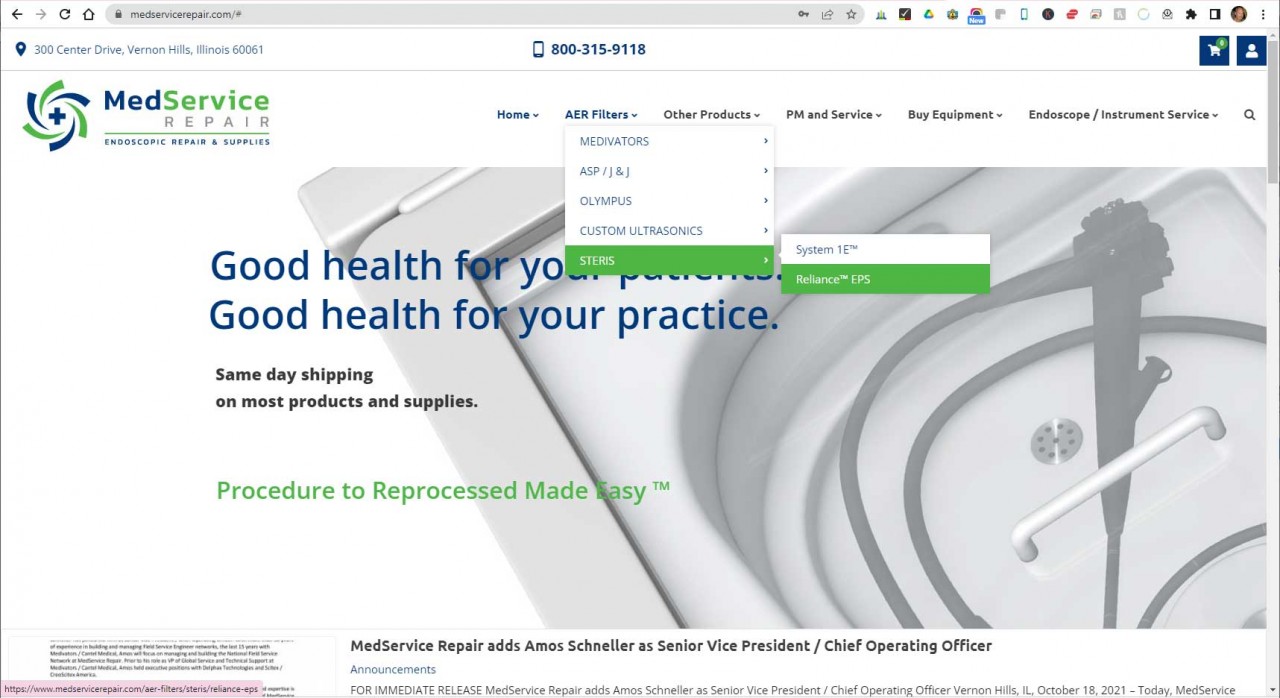Open the Chrome profile avatar
The width and height of the screenshot is (1280, 698).
coord(1239,15)
